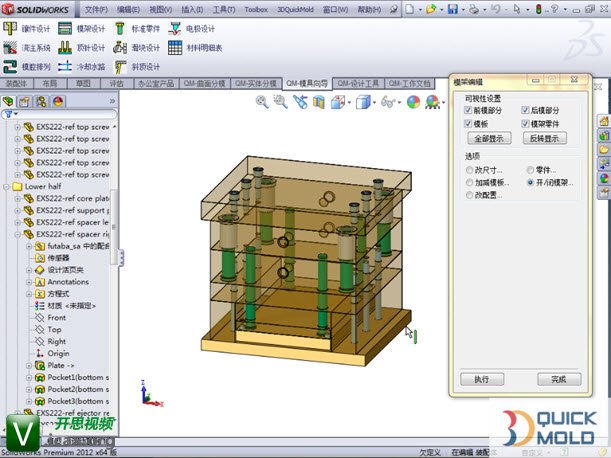611x458 pixels.
Task: Open the 3DQuickMold menu
Action: pyautogui.click(x=295, y=9)
